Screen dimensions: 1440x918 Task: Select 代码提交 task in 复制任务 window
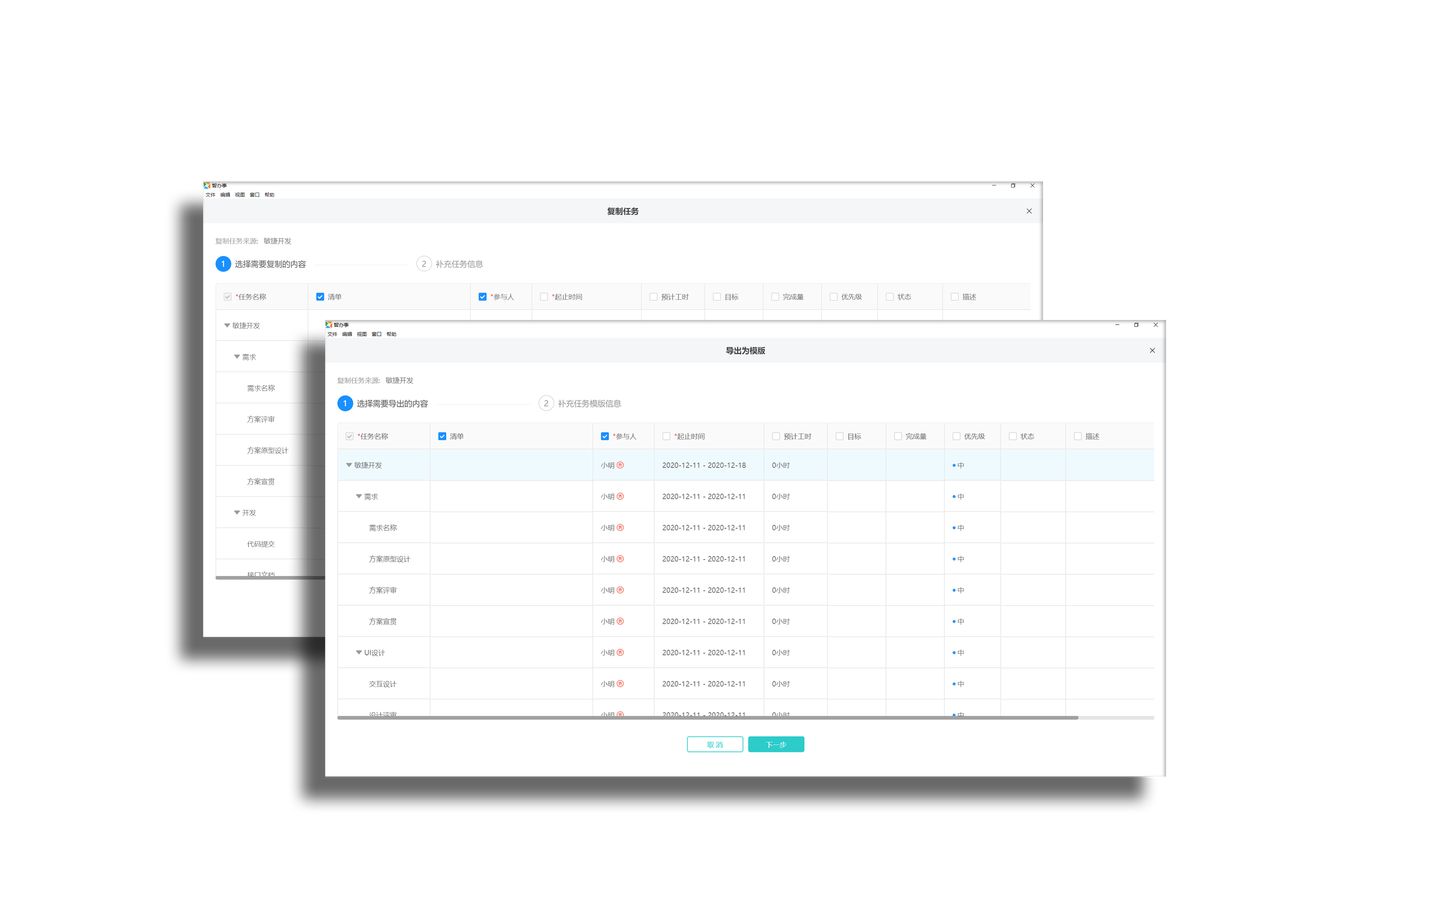(261, 544)
